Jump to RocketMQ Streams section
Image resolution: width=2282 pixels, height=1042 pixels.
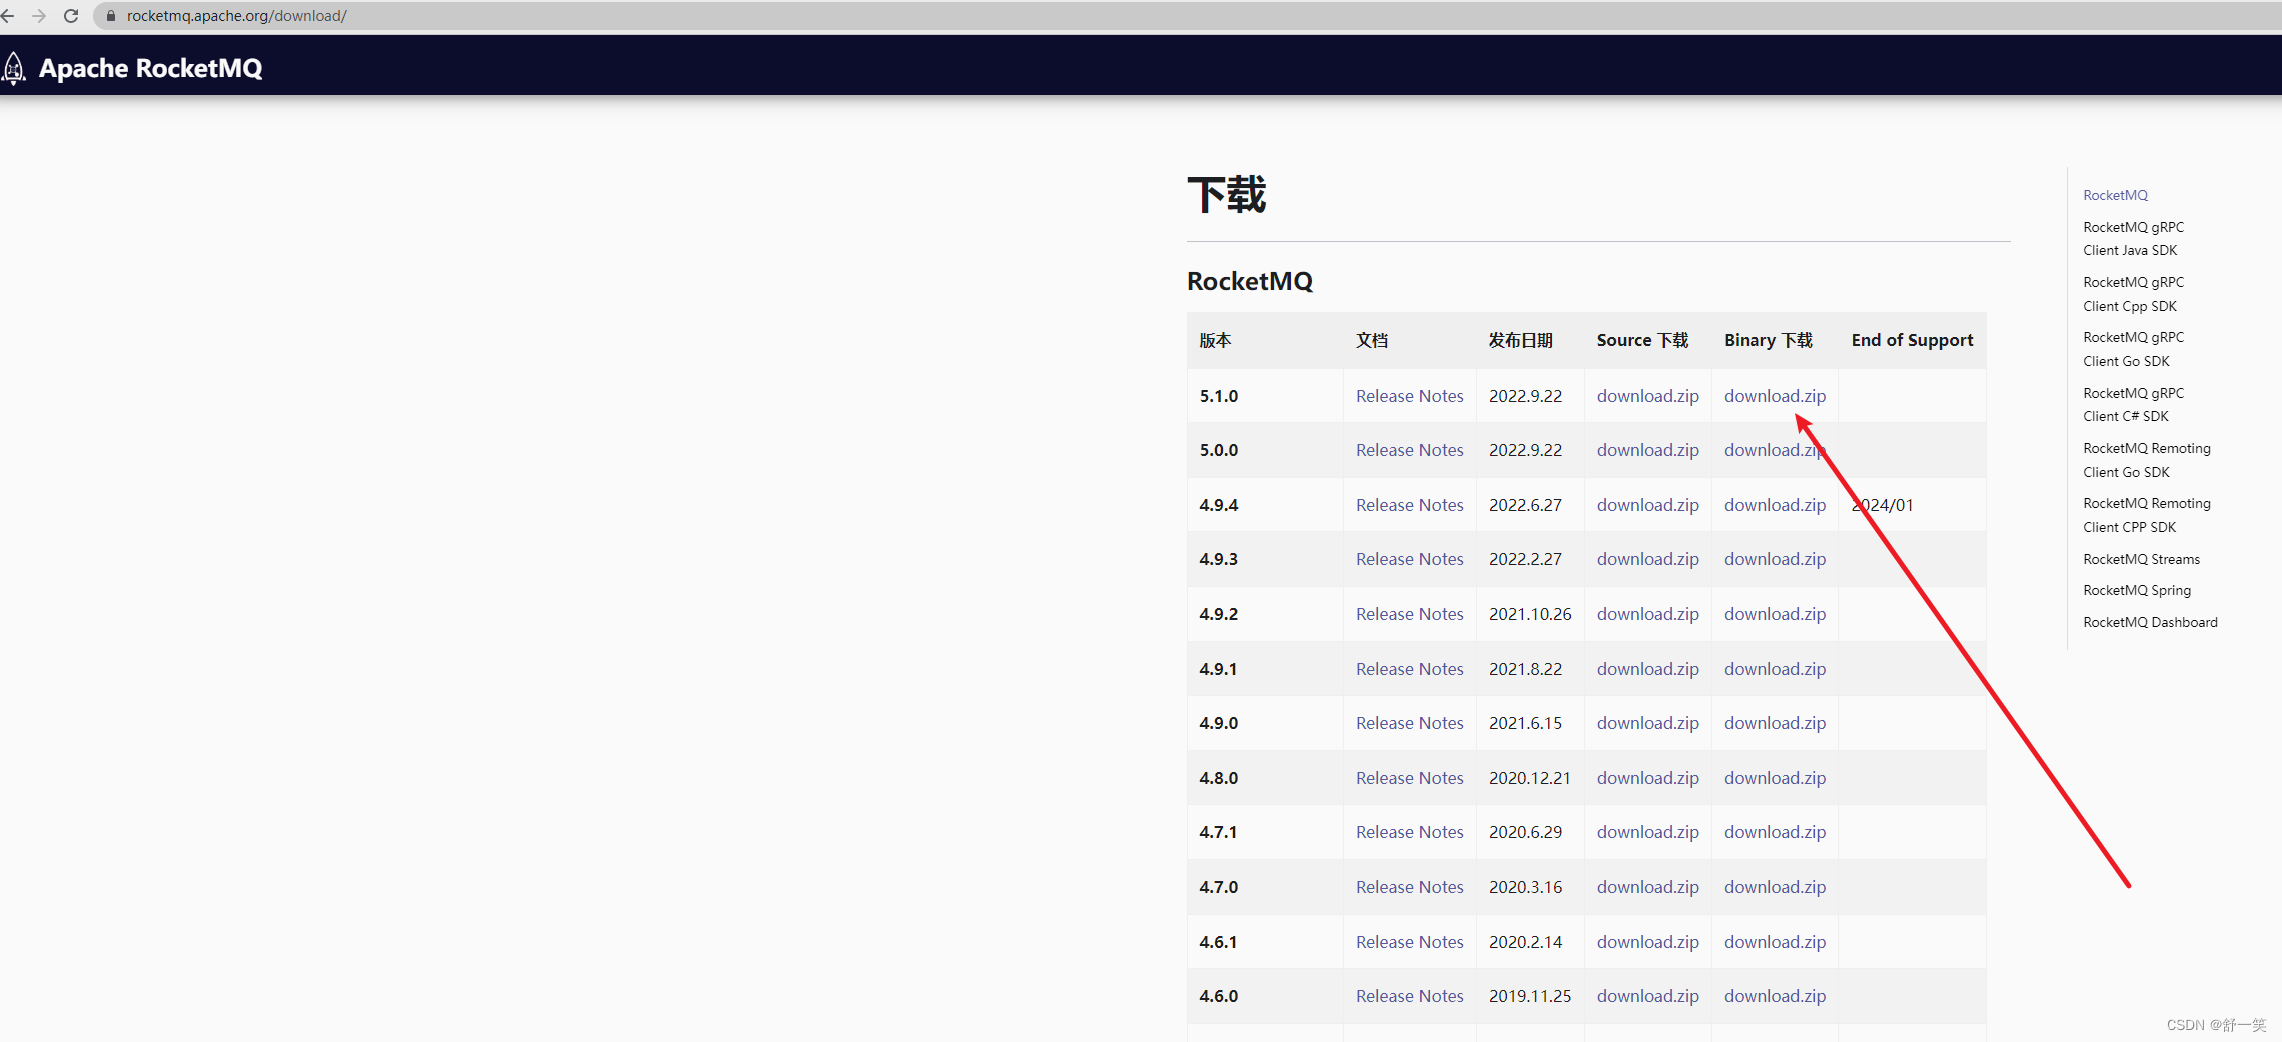coord(2141,559)
